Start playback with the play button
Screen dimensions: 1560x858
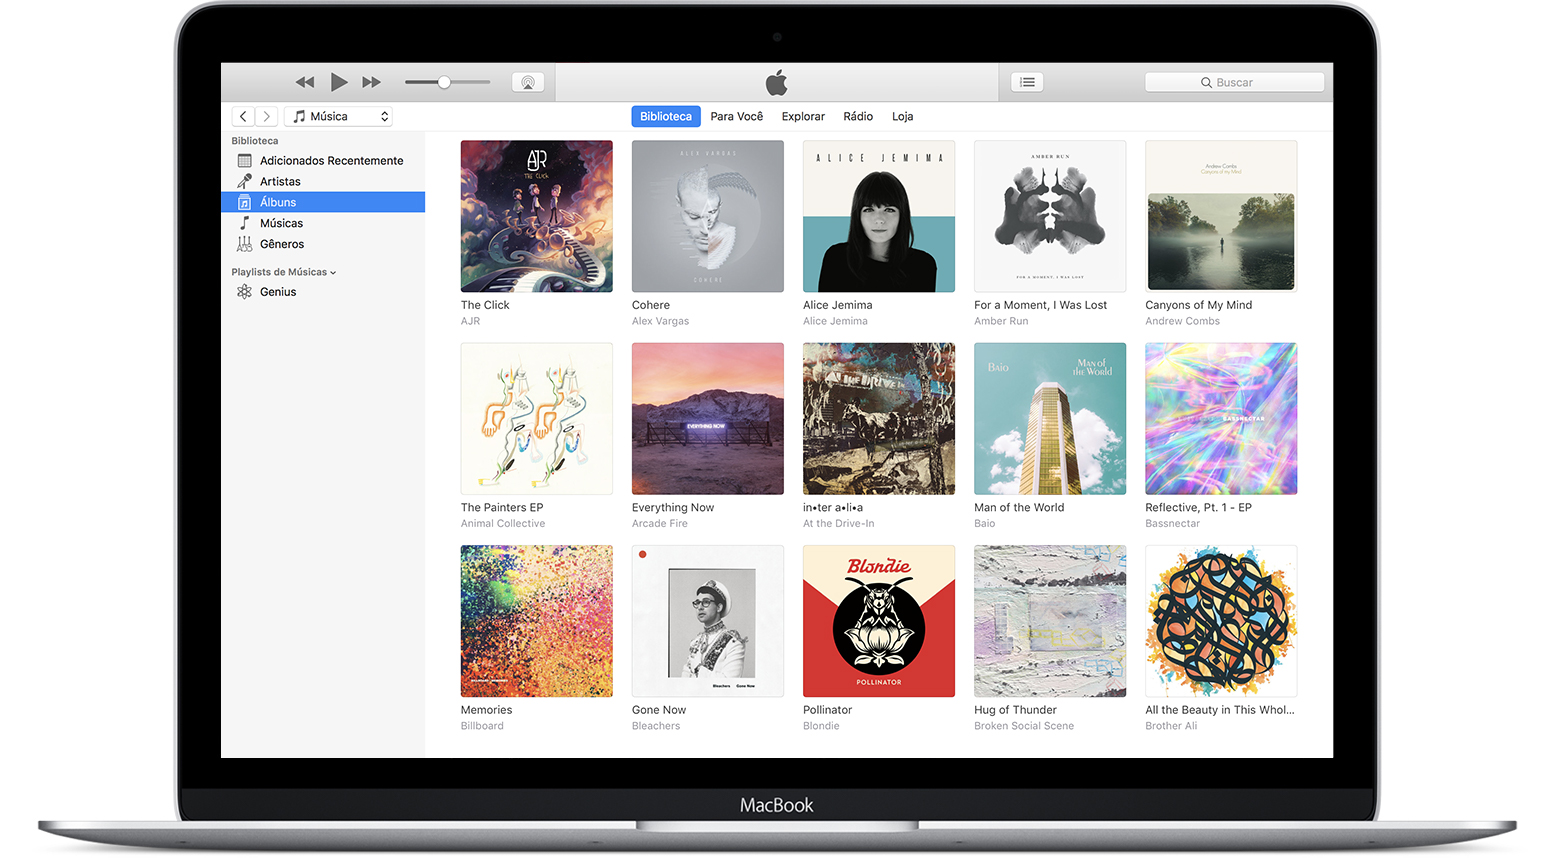pyautogui.click(x=339, y=82)
